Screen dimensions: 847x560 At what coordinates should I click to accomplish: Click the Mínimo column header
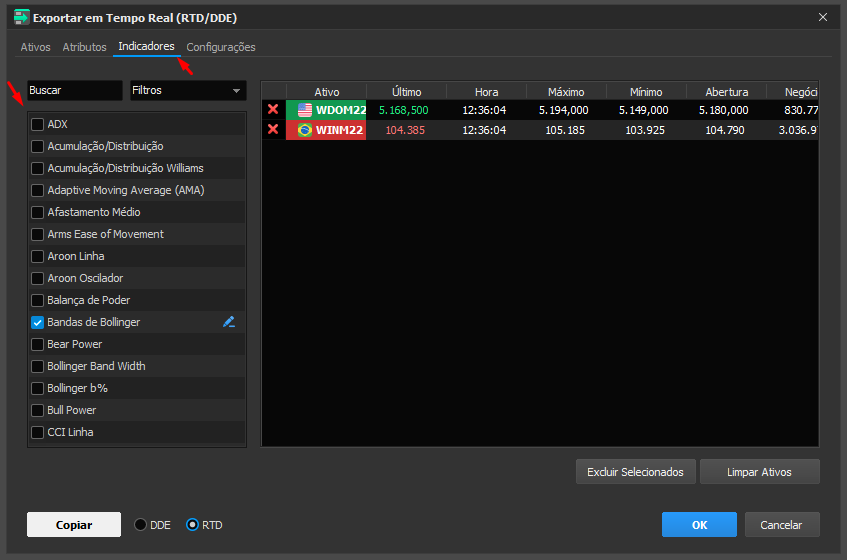pyautogui.click(x=646, y=92)
